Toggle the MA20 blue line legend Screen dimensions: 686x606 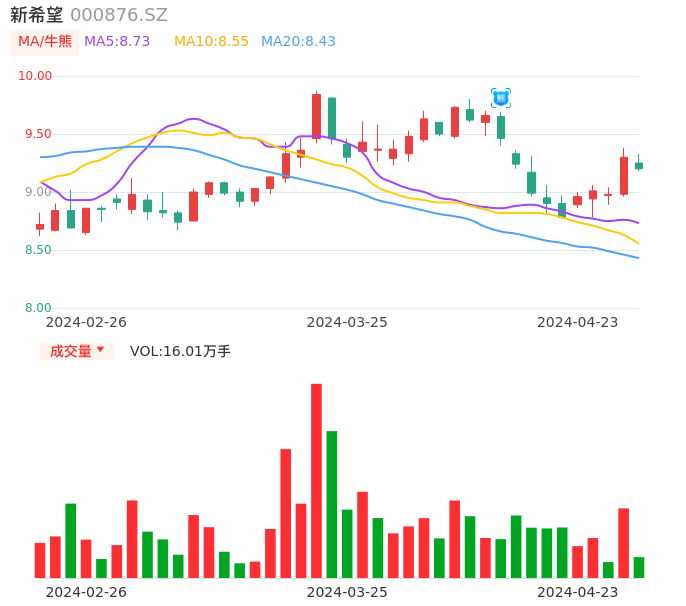tap(298, 42)
